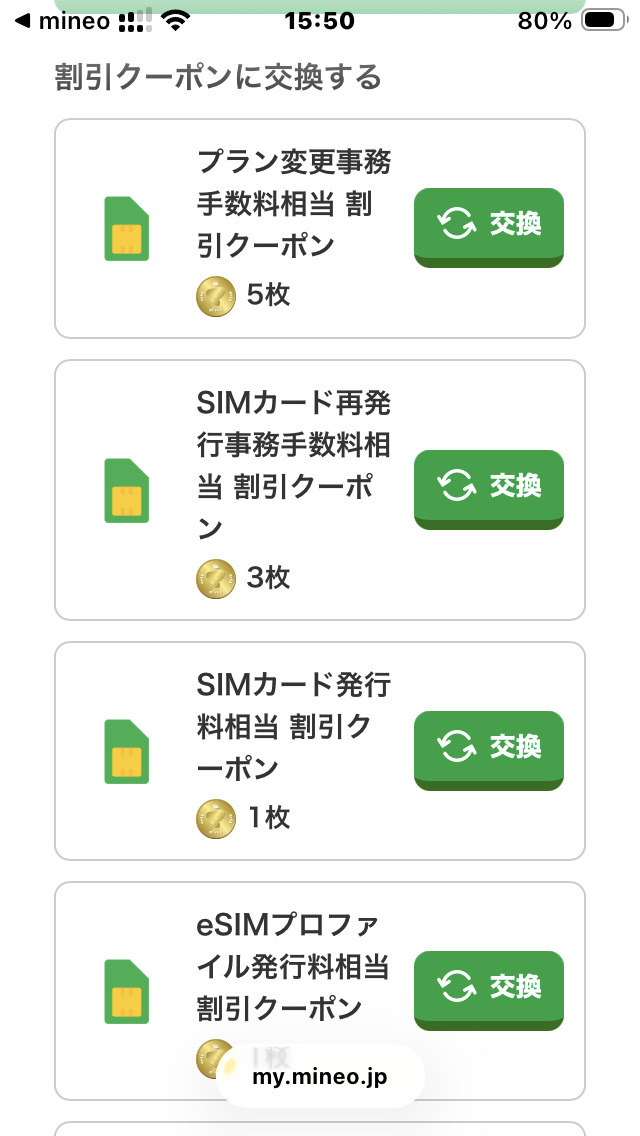Tap the gold coin beside 1枚 for SIMカード発行料
The height and width of the screenshot is (1136, 640).
pos(215,817)
